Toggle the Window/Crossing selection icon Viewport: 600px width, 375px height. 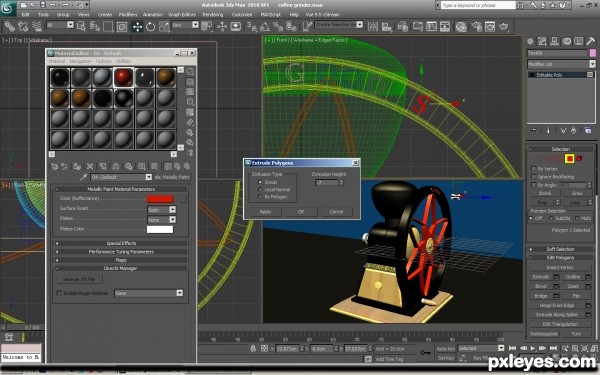pyautogui.click(x=122, y=26)
